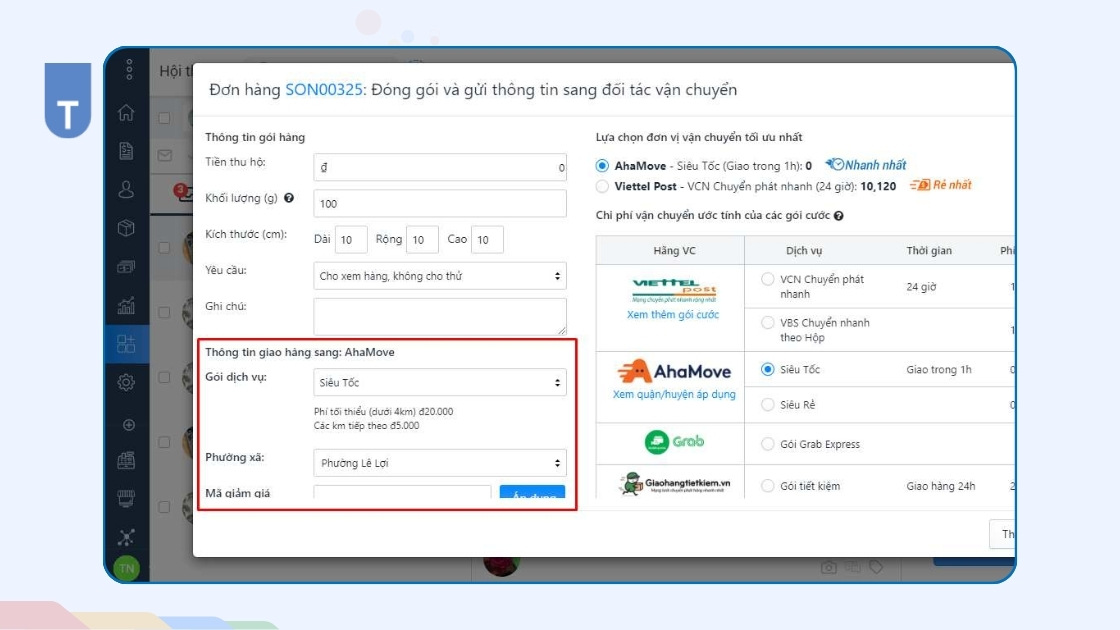Expand the Gói dịch vụ Siêu Tốc dropdown
The height and width of the screenshot is (630, 1120).
[x=440, y=382]
